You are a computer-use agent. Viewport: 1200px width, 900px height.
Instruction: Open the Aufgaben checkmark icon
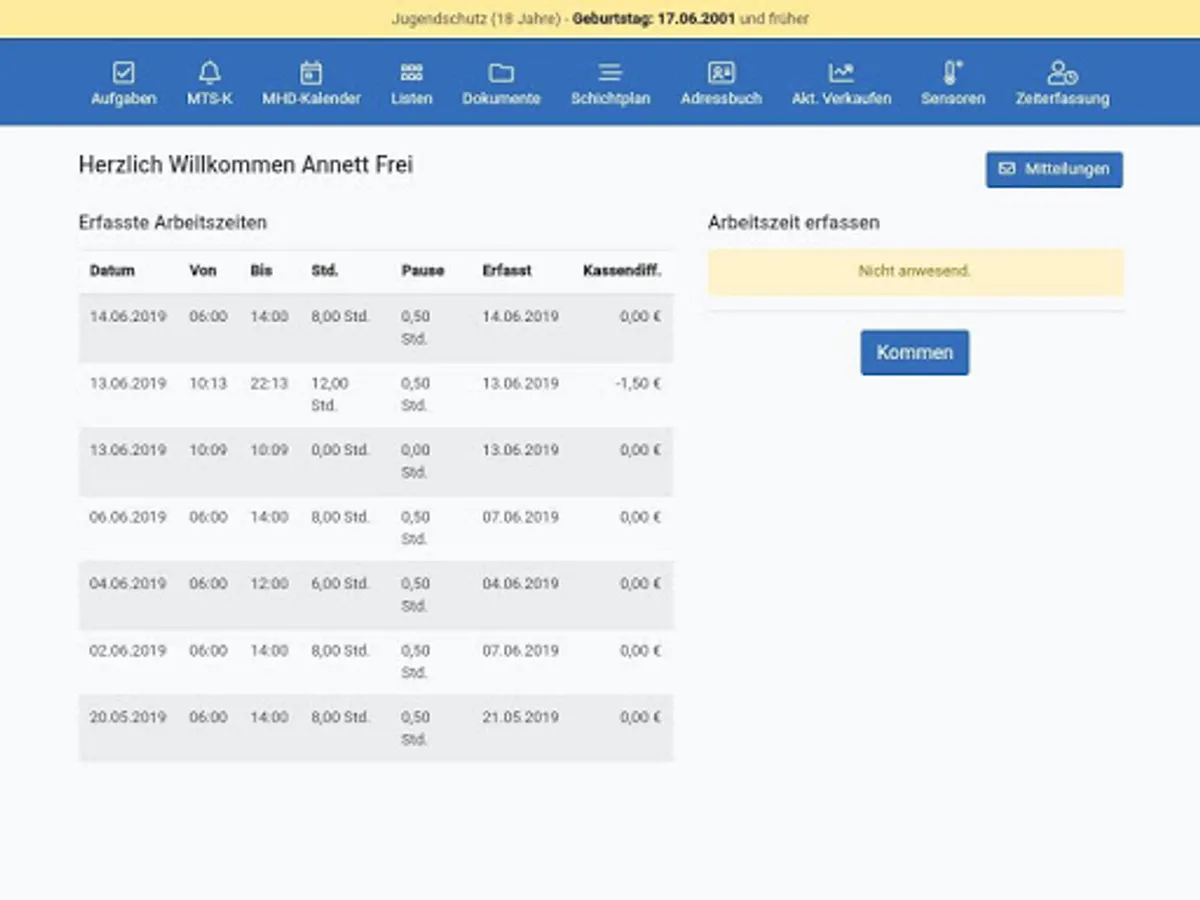124,72
